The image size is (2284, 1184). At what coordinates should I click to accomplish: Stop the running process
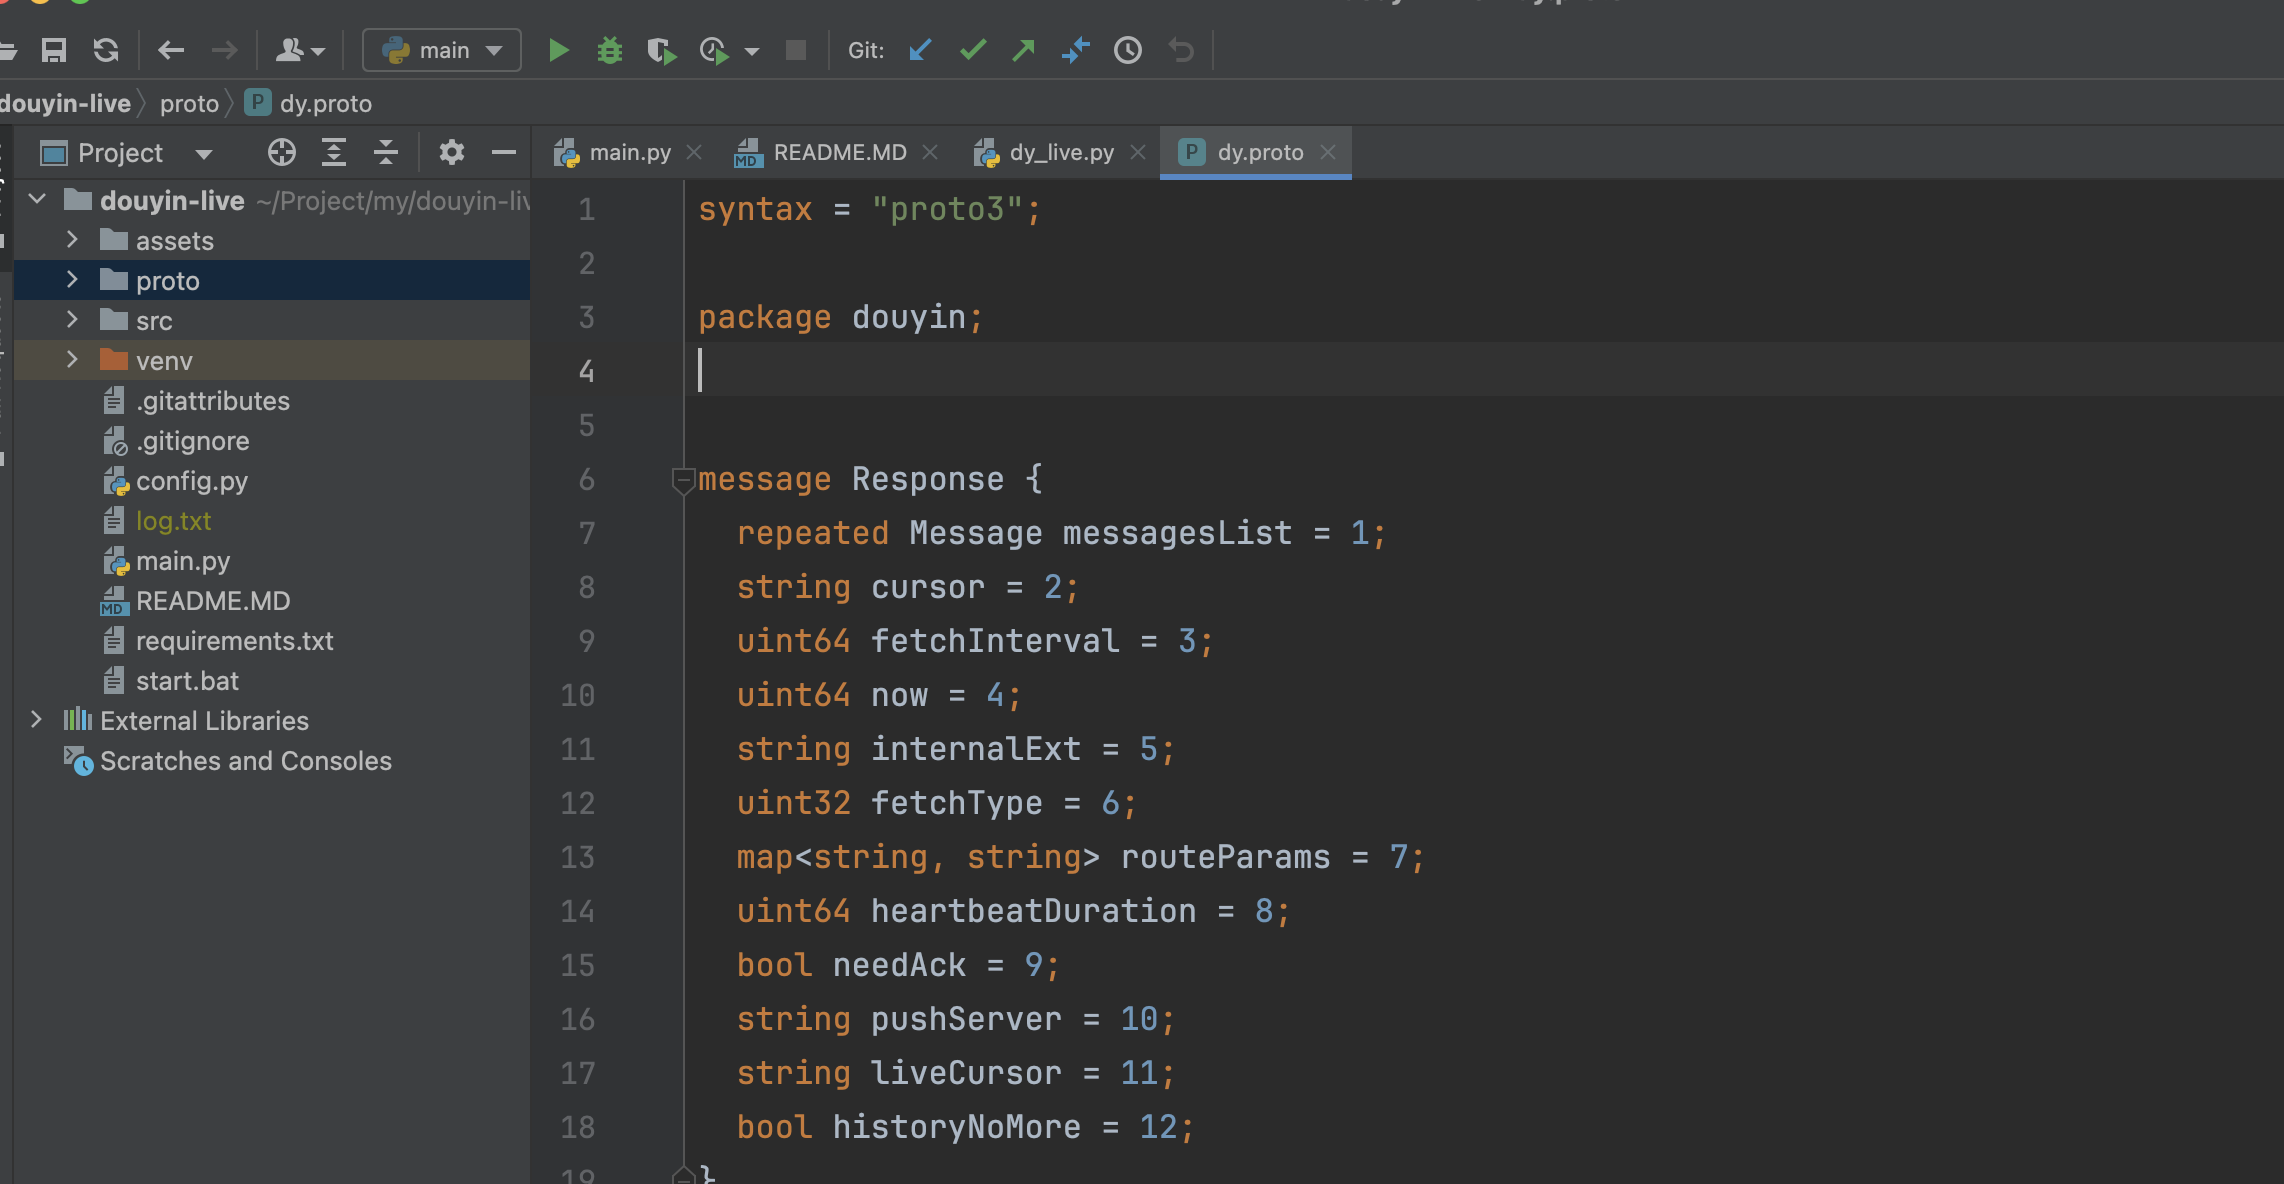(795, 49)
